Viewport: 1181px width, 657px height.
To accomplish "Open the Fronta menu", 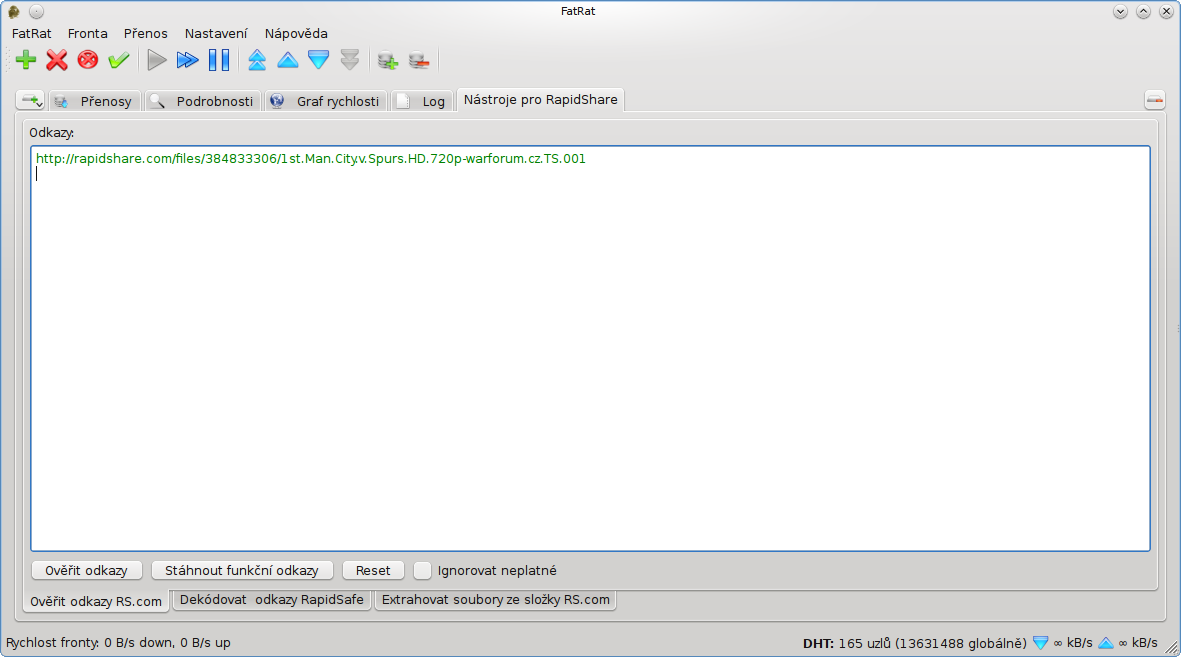I will click(87, 33).
